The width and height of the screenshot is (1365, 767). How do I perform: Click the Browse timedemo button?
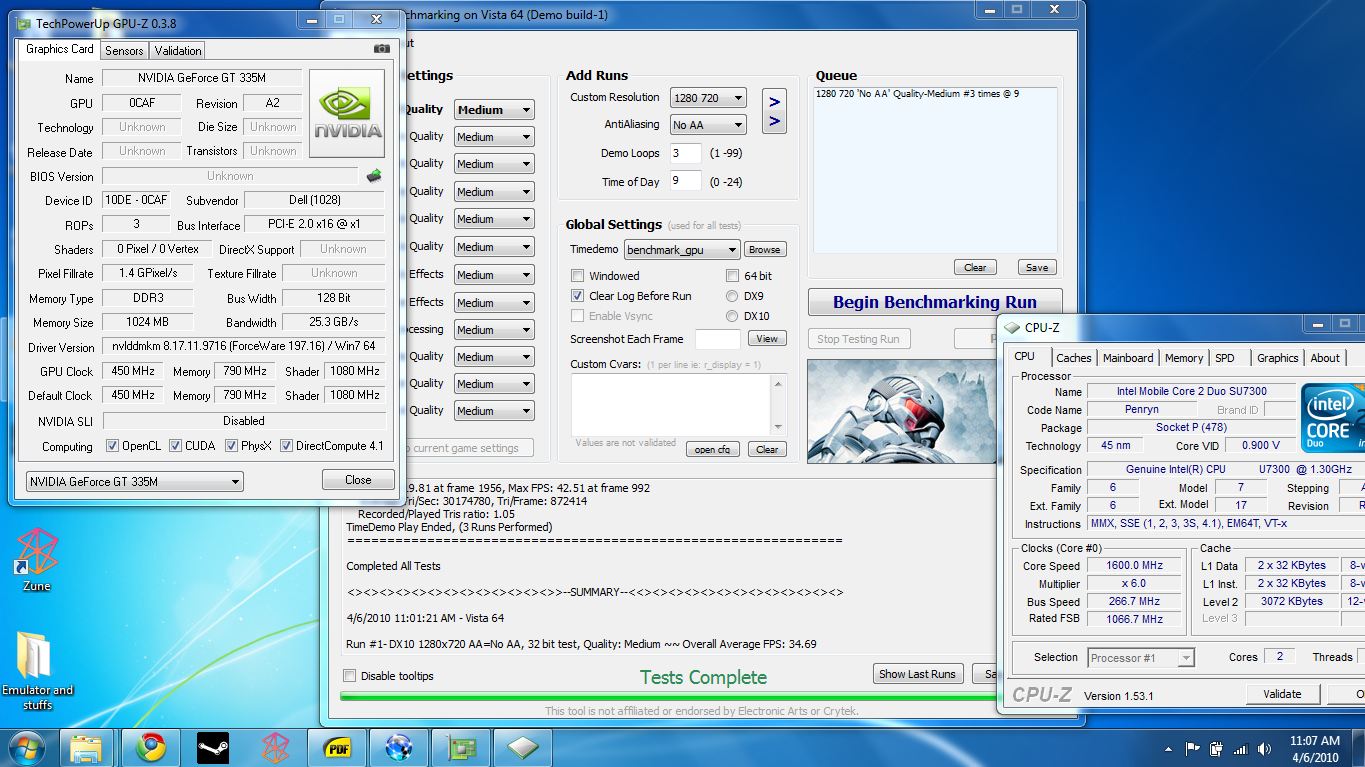coord(764,250)
